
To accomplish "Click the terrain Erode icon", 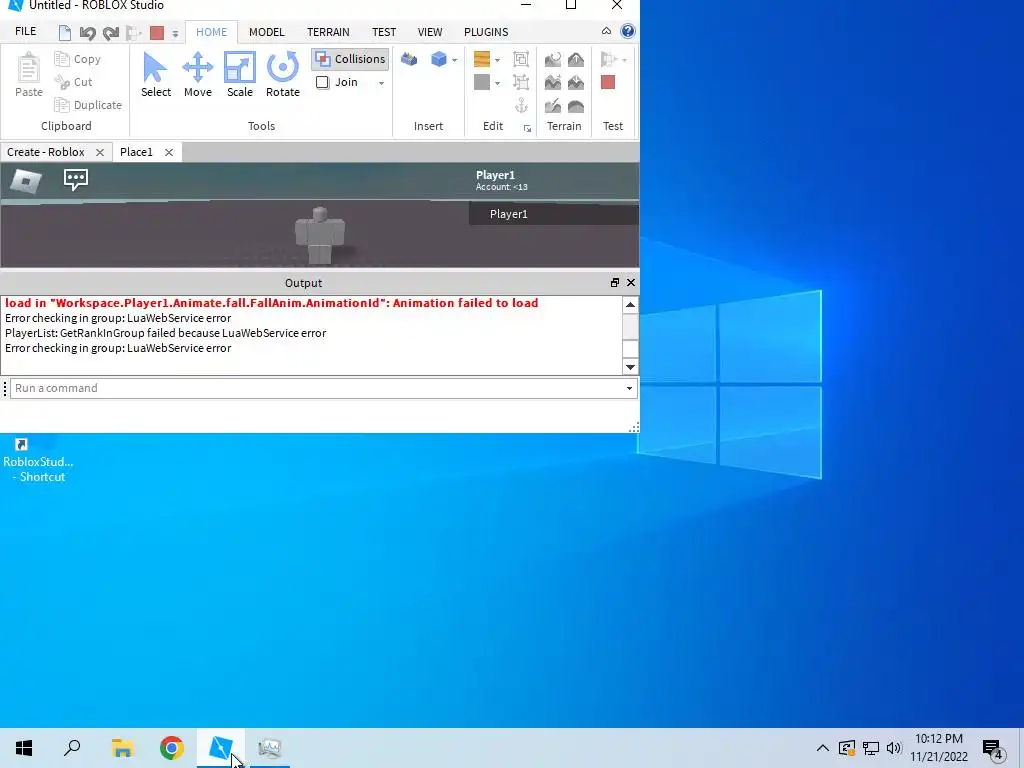I will (x=576, y=82).
